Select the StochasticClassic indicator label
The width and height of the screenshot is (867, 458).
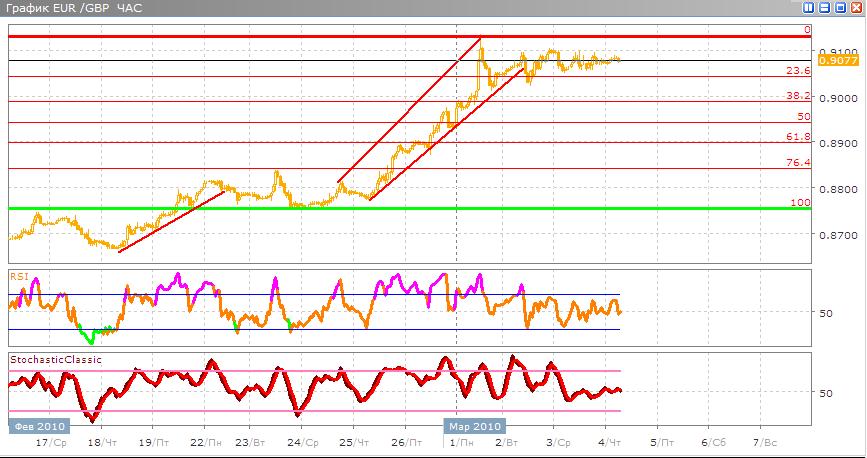click(56, 360)
